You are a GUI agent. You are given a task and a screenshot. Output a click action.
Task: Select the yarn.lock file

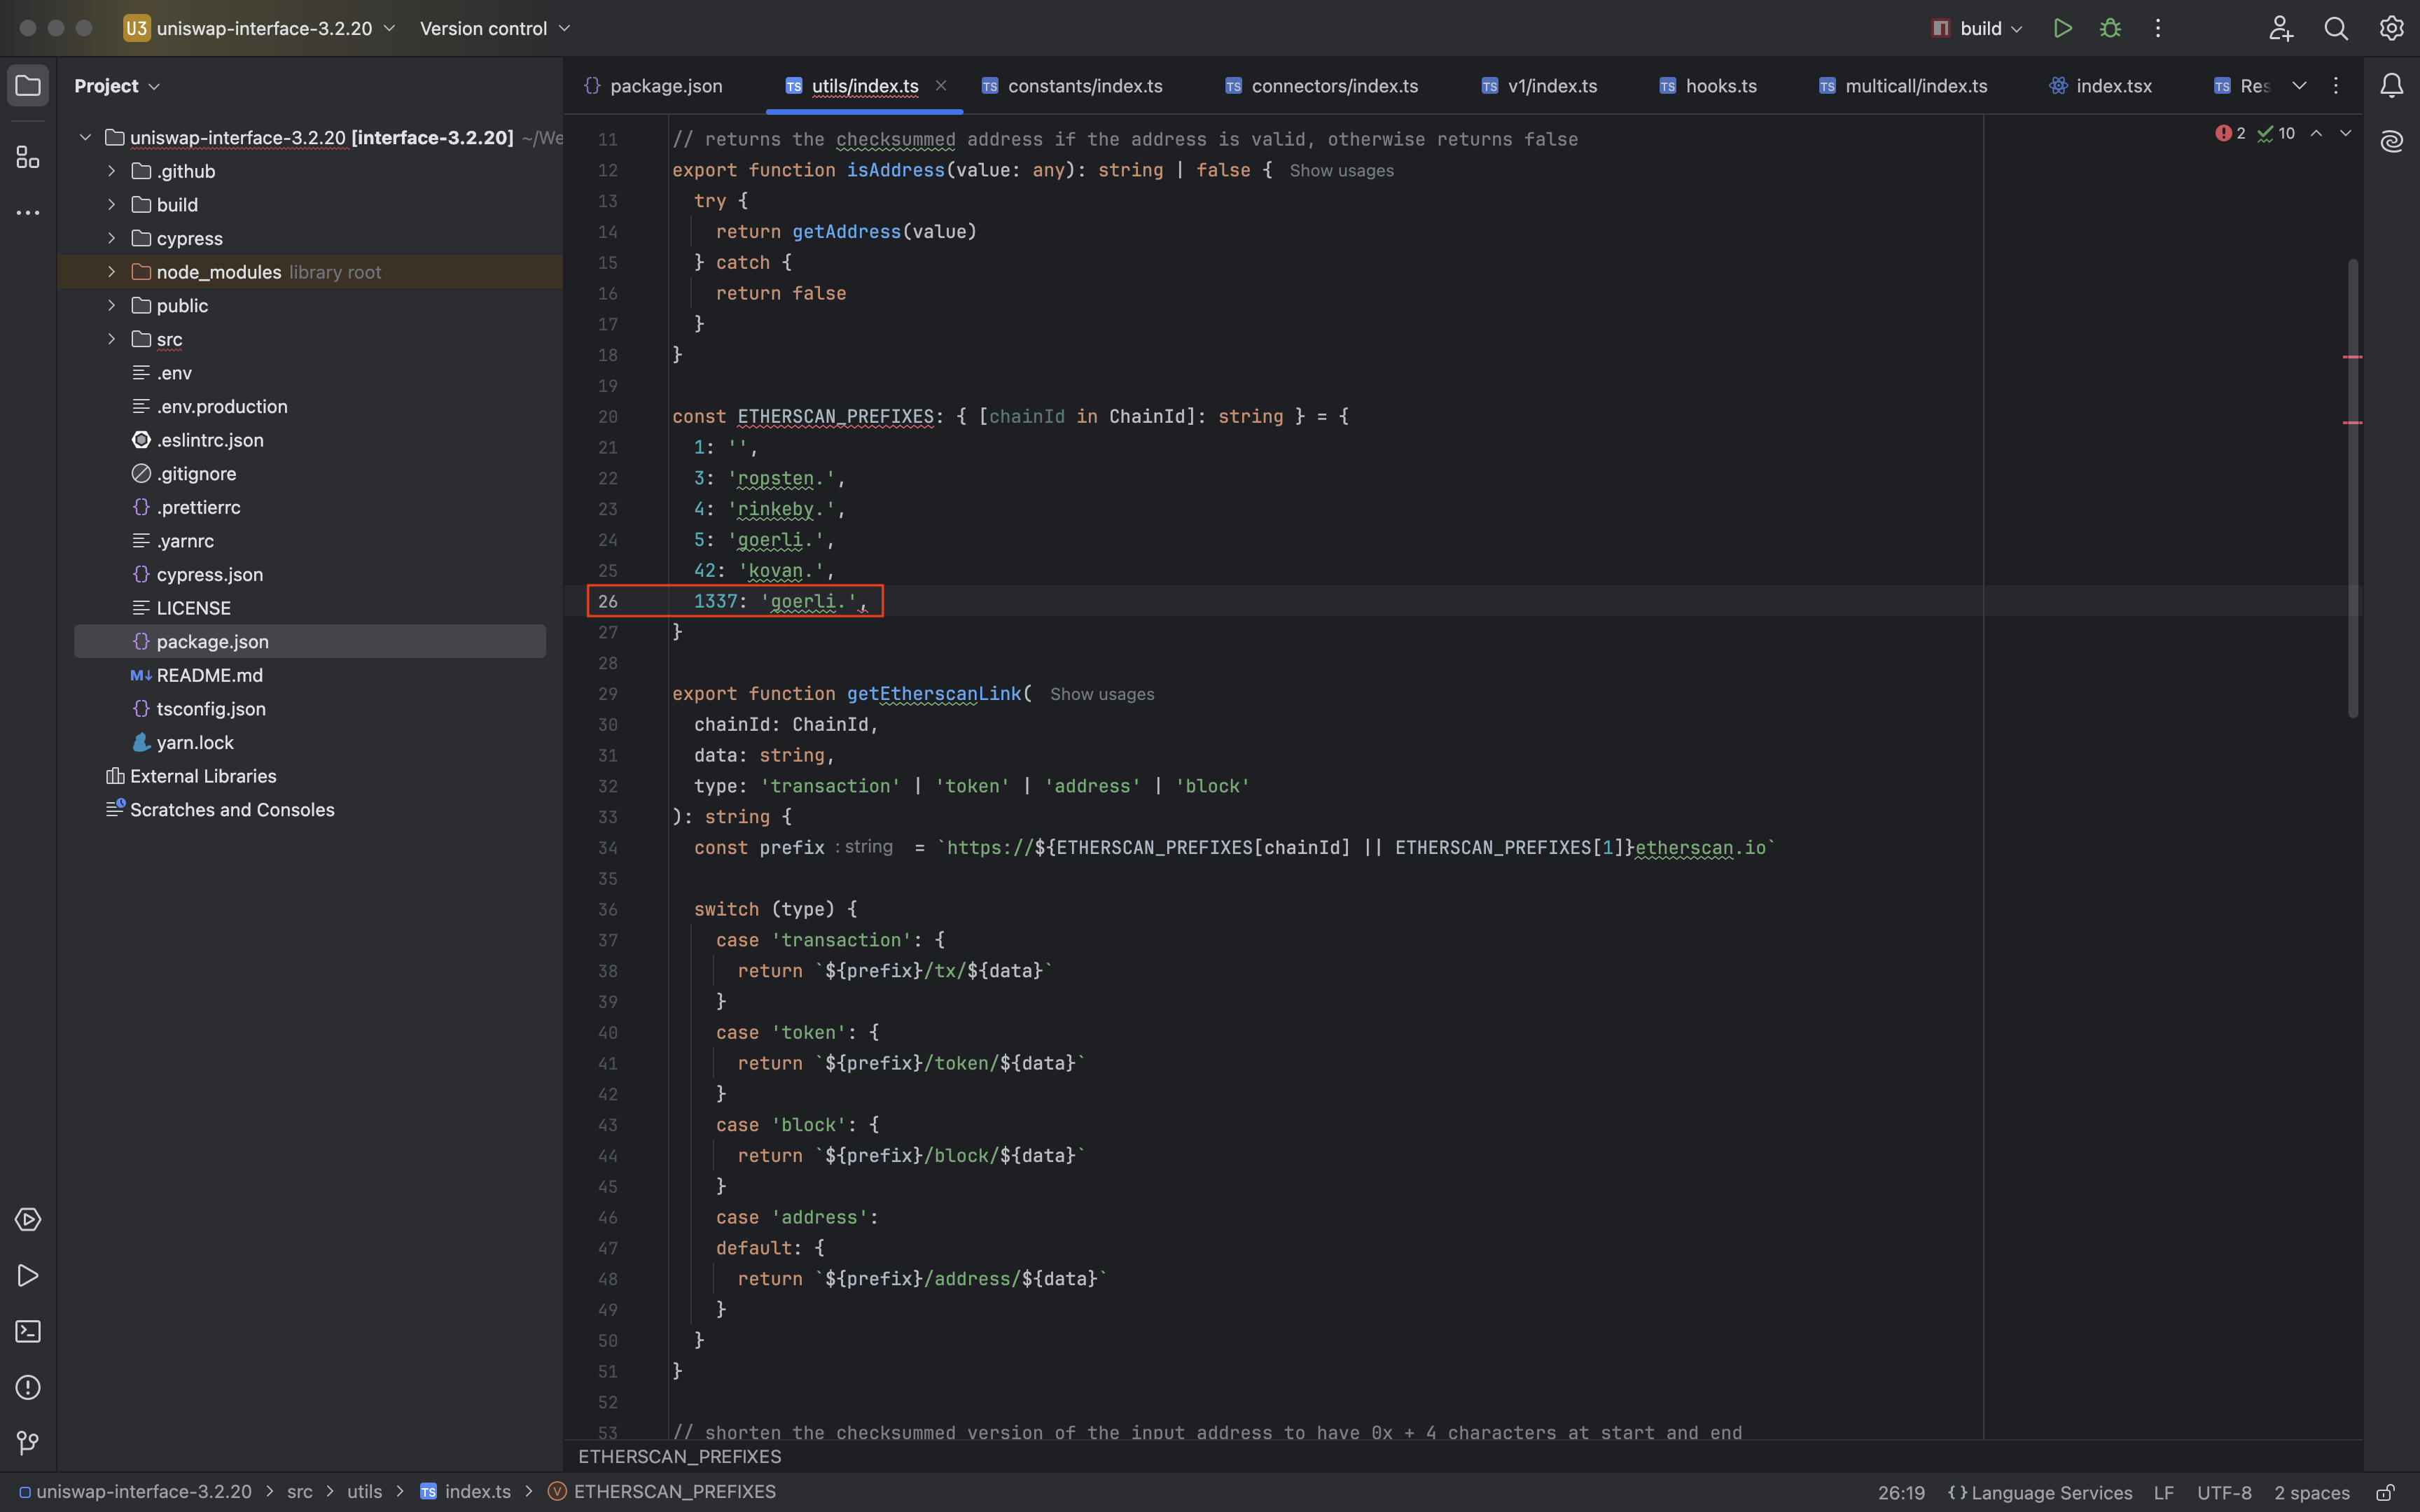click(195, 742)
